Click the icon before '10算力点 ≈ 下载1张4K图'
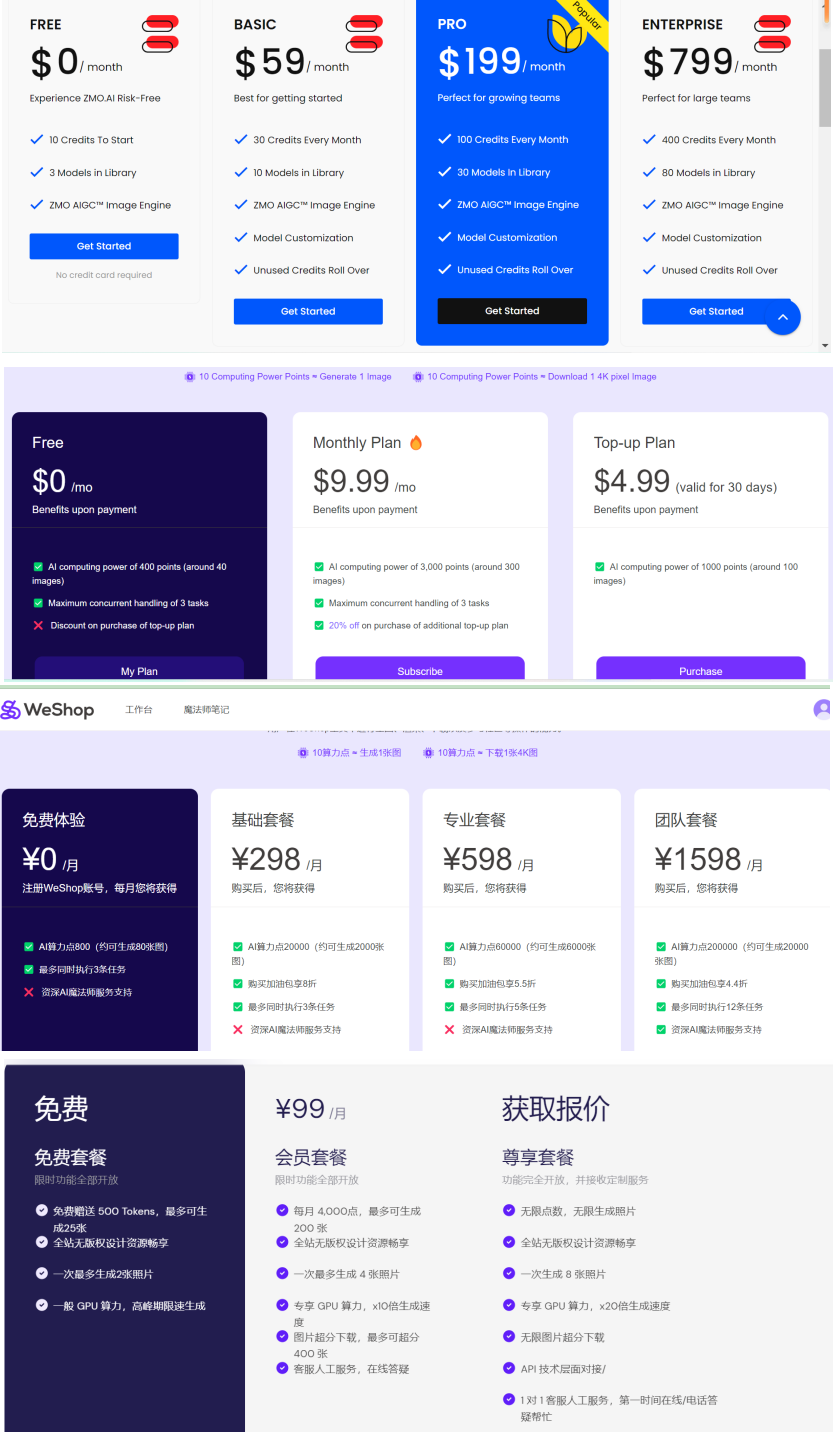 pyautogui.click(x=428, y=753)
